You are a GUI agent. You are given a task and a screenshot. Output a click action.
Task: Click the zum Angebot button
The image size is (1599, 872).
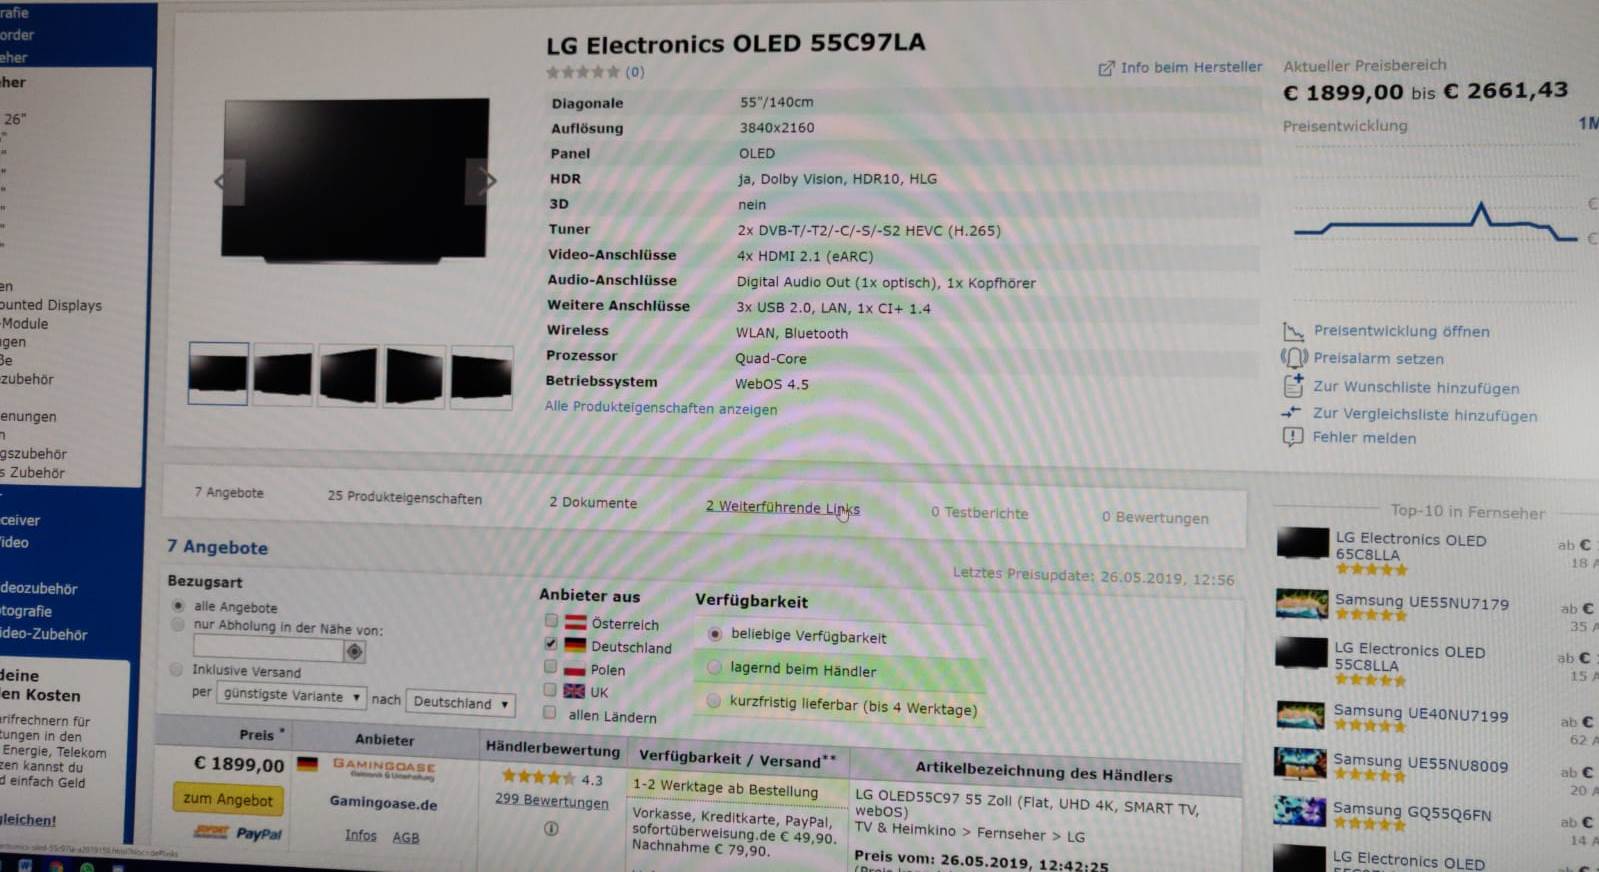click(228, 799)
